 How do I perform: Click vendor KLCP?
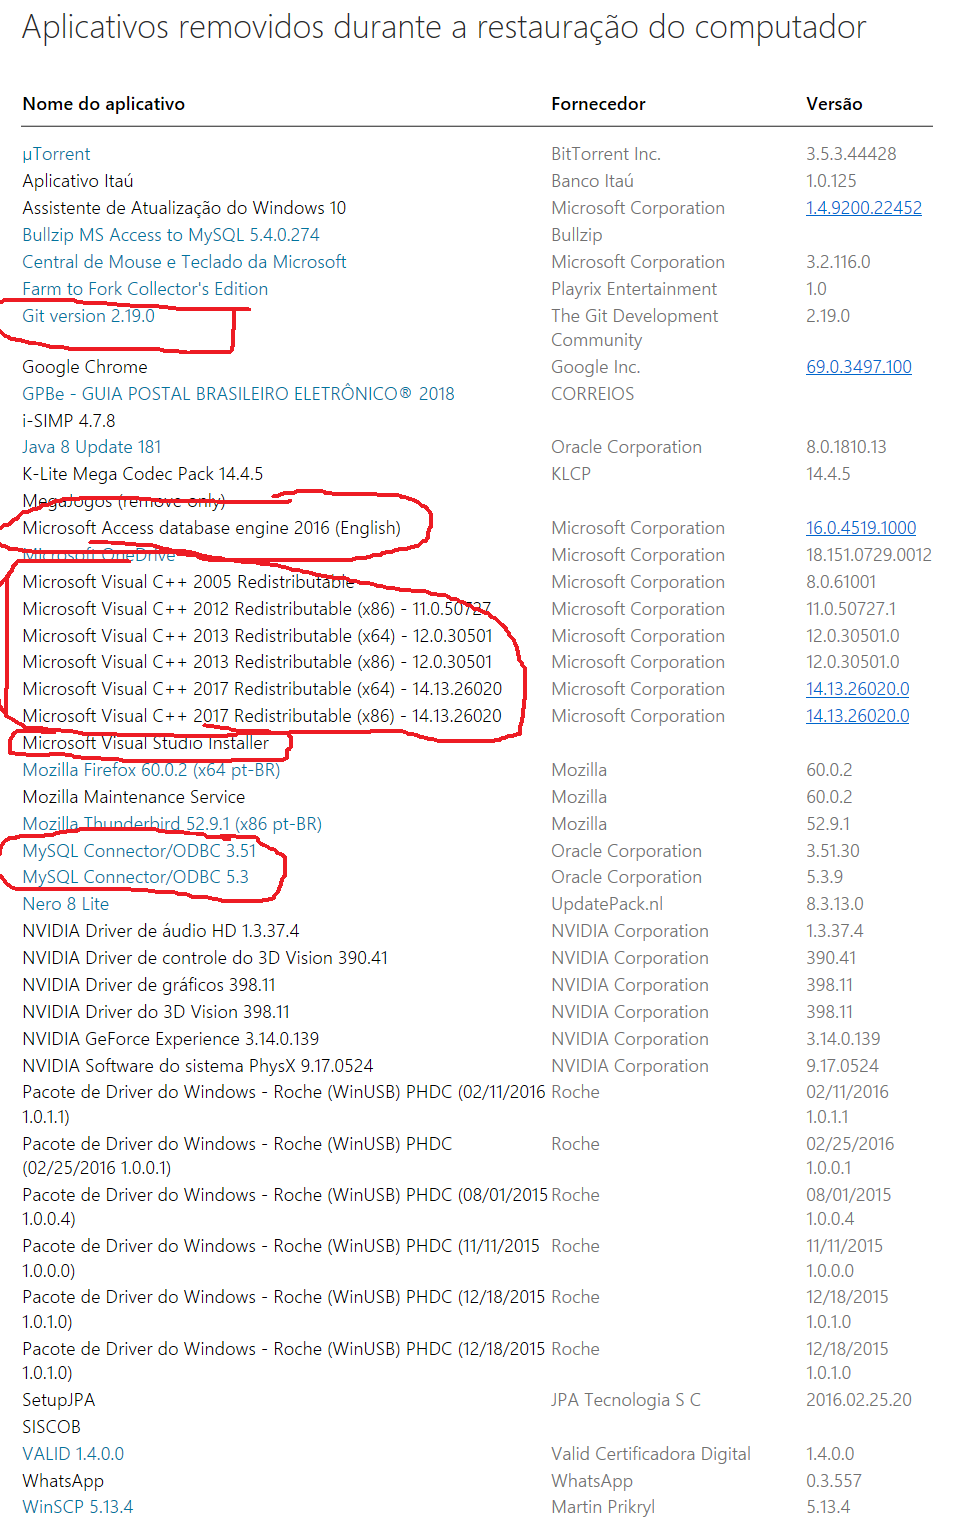(571, 474)
